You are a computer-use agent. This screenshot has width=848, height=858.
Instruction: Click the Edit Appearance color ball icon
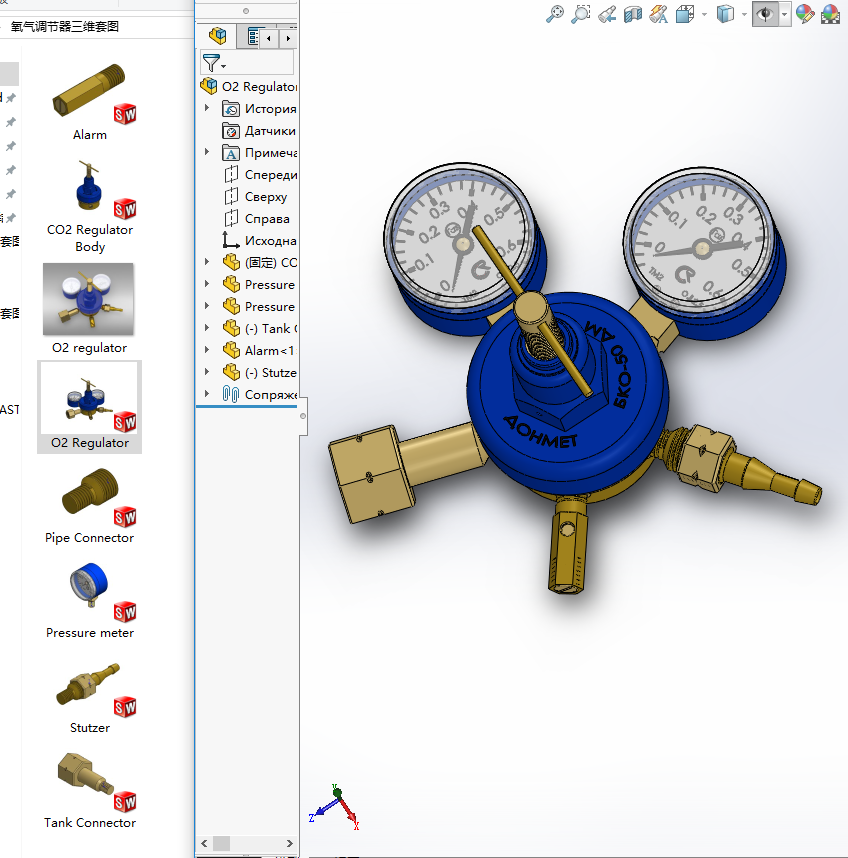coord(805,14)
